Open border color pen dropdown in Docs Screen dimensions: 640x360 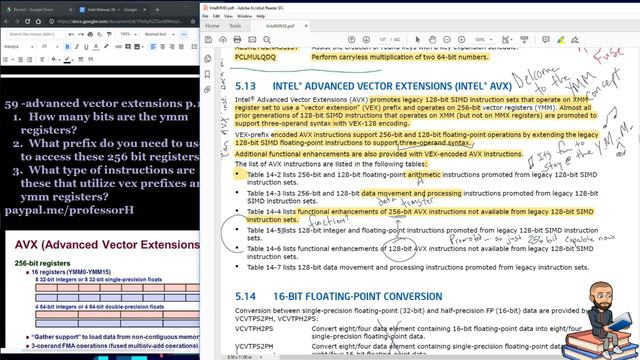(69, 60)
